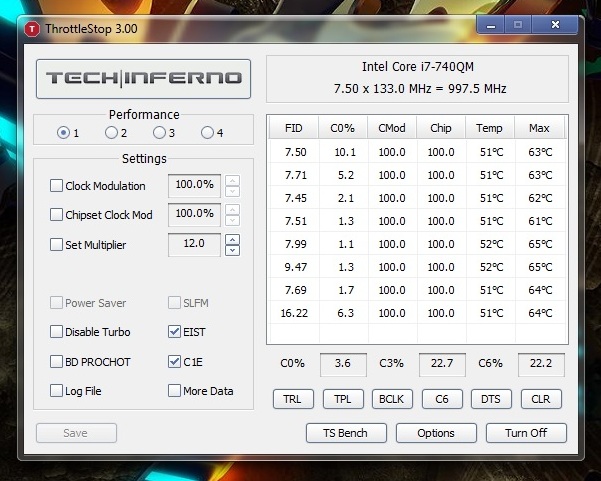Click the Chipset Clock Mod 100.0% field
This screenshot has width=601, height=481.
[x=194, y=215]
